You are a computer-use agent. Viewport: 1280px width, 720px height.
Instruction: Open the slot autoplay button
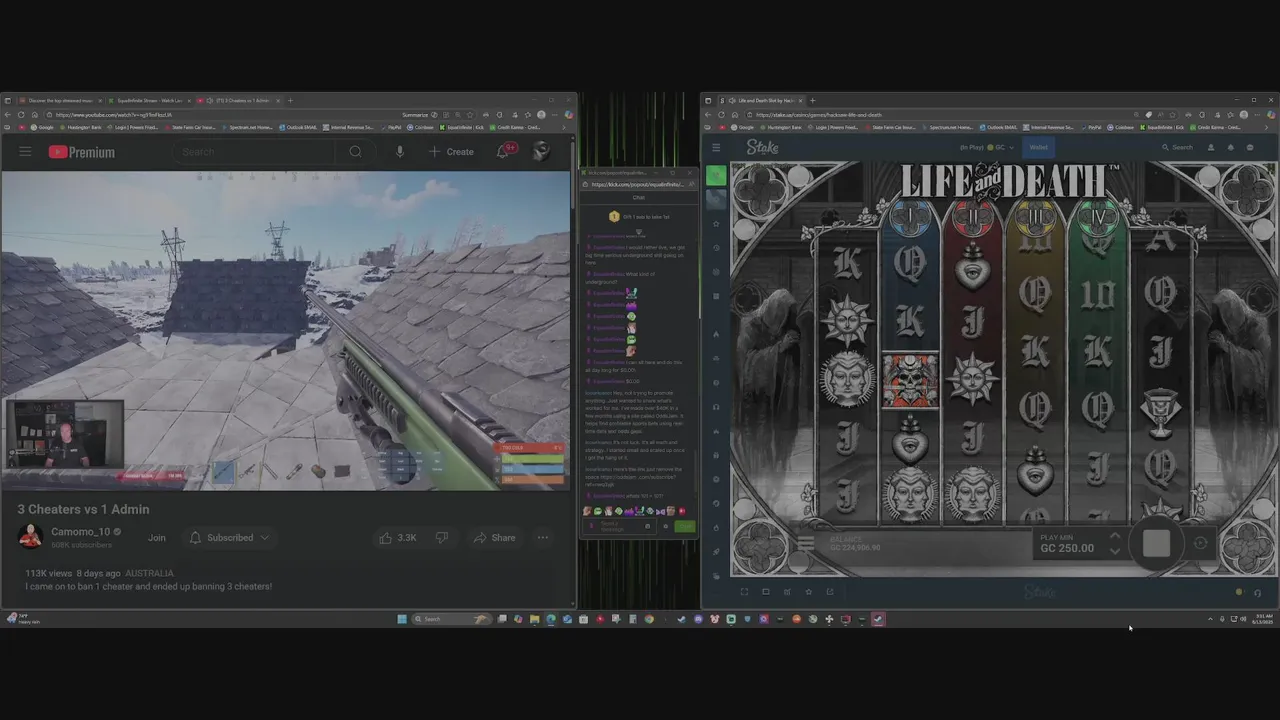[1200, 543]
